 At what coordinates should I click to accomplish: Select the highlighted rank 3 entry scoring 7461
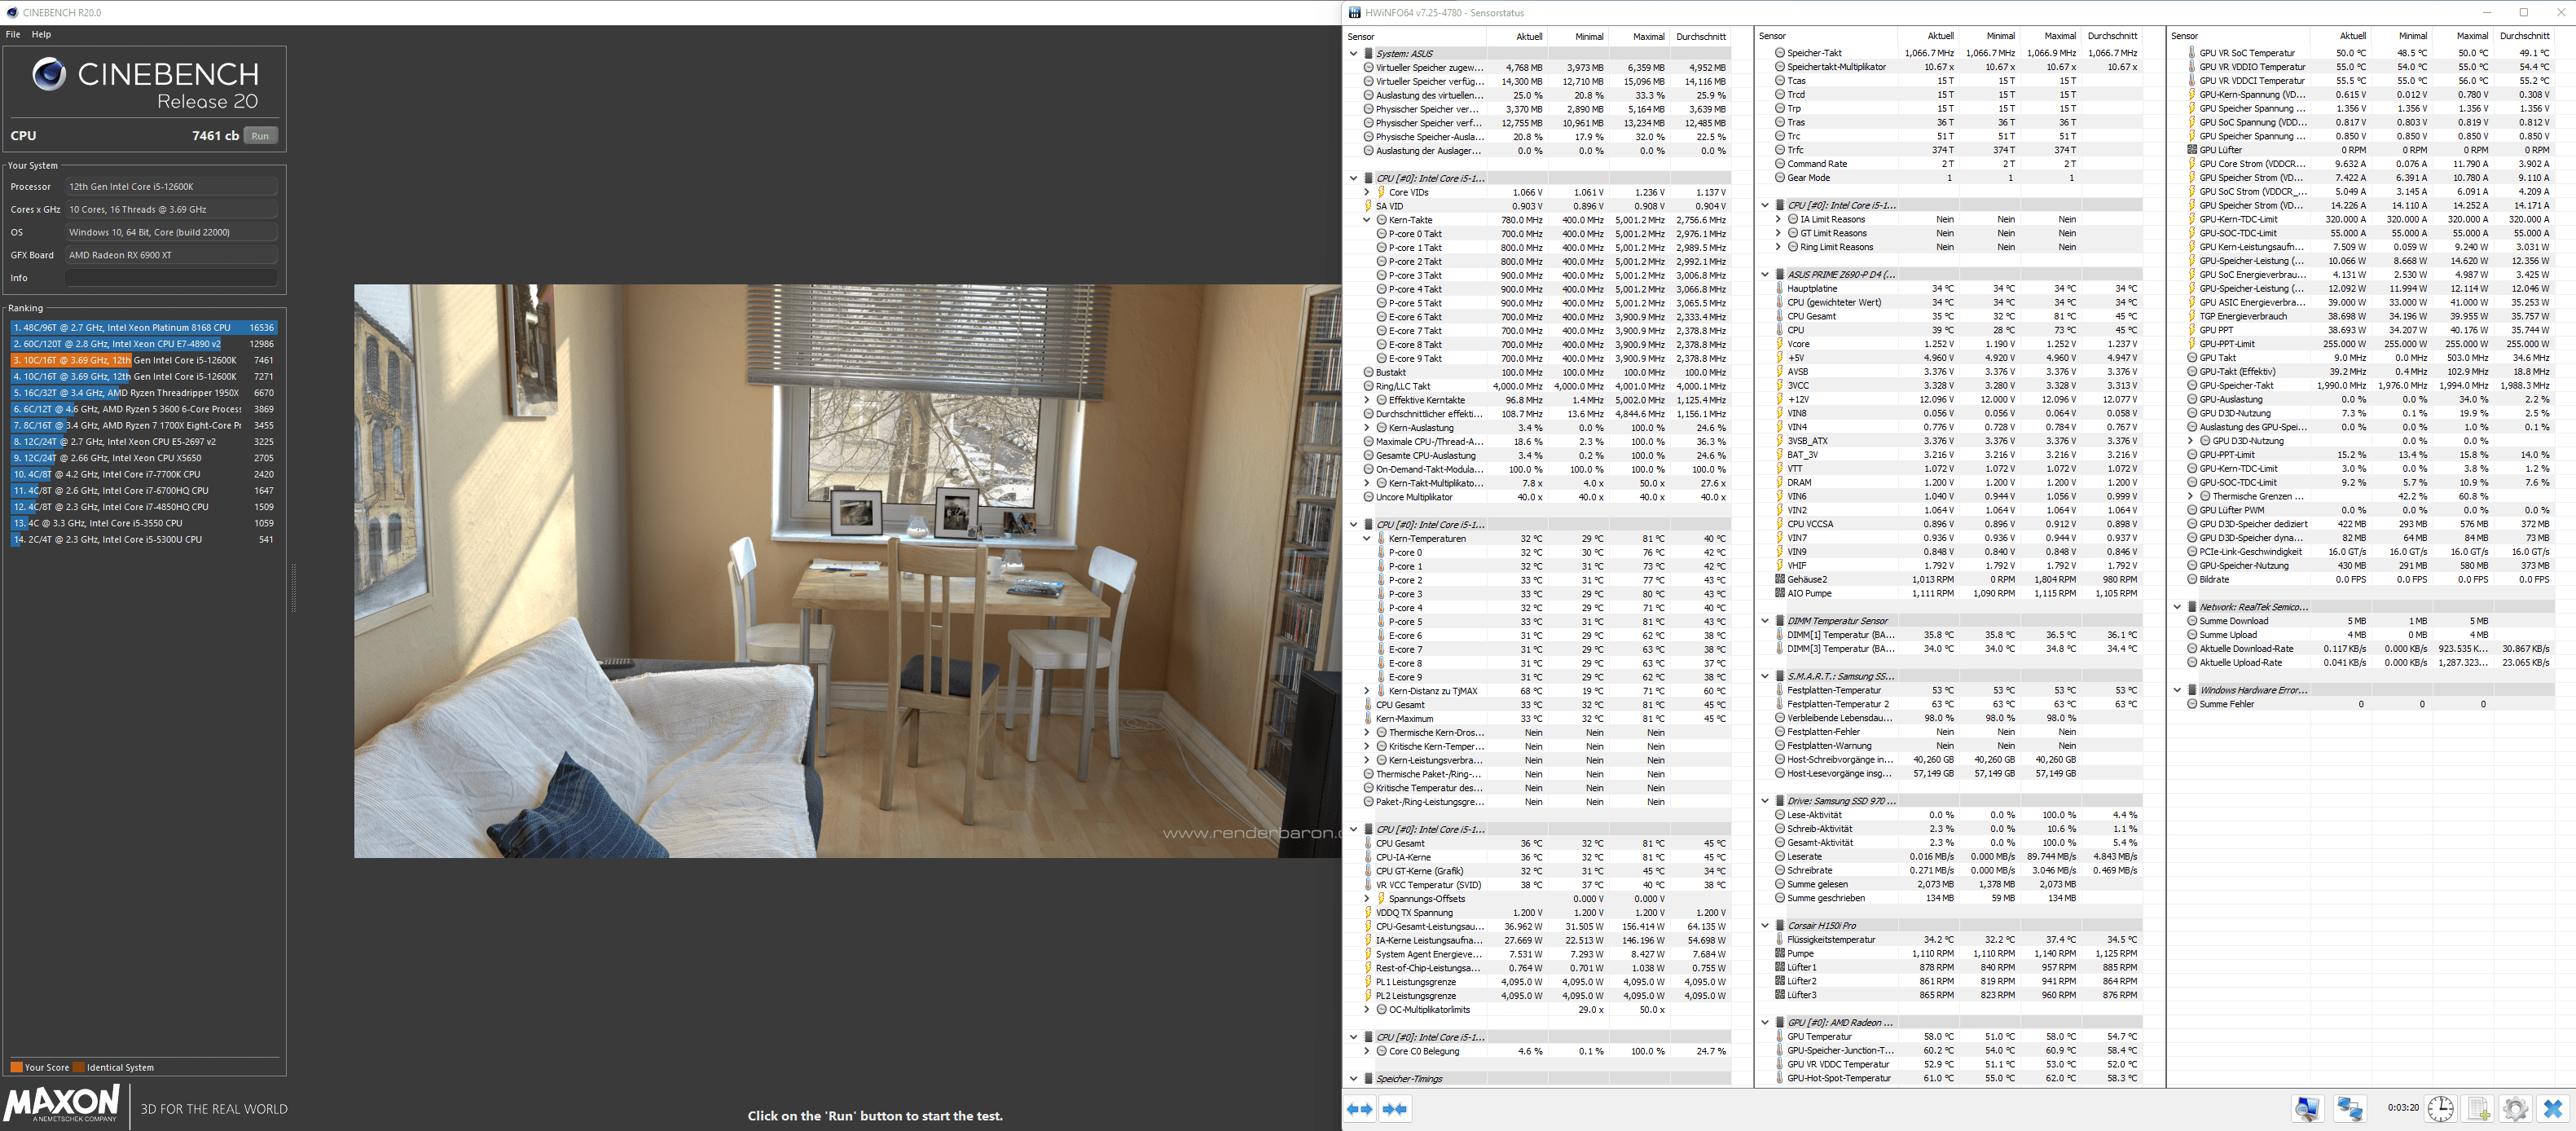pyautogui.click(x=143, y=360)
